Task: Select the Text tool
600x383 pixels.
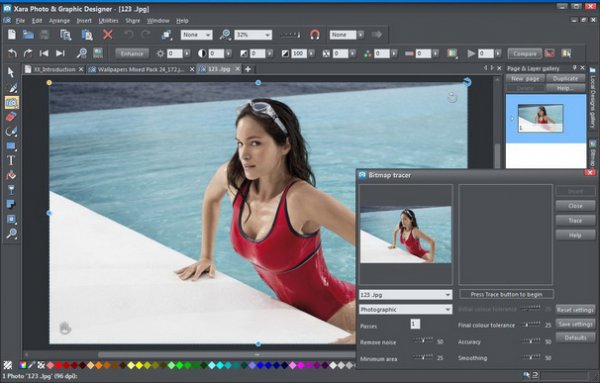Action: pyautogui.click(x=11, y=160)
